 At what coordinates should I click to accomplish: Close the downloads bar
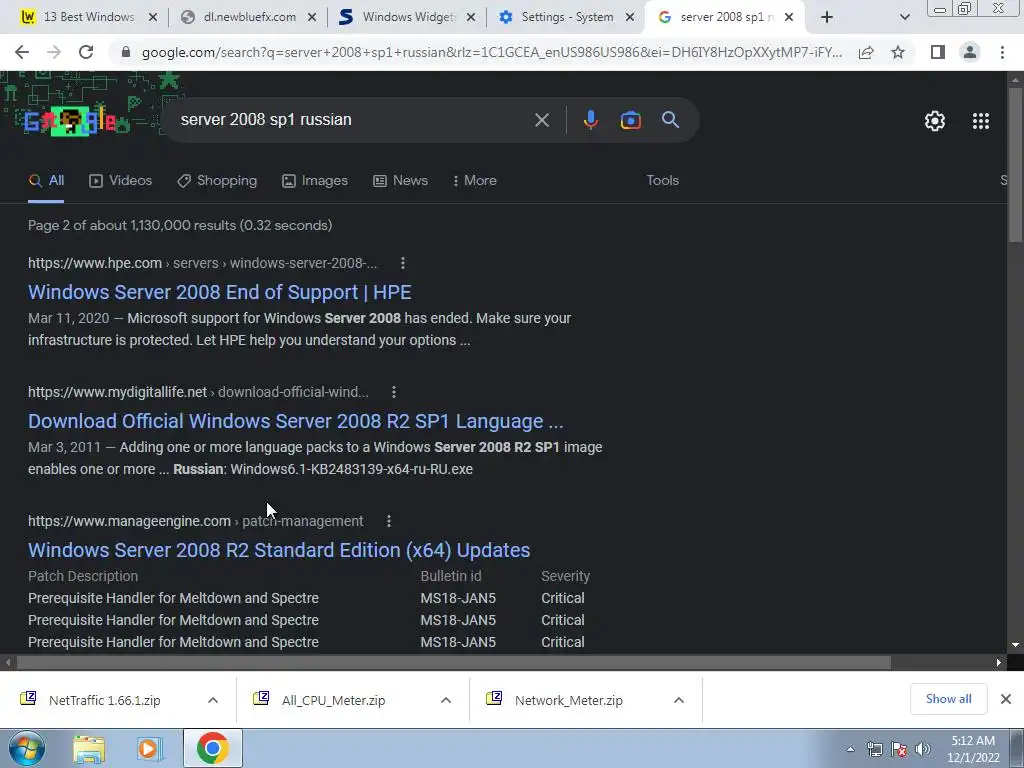tap(1006, 699)
